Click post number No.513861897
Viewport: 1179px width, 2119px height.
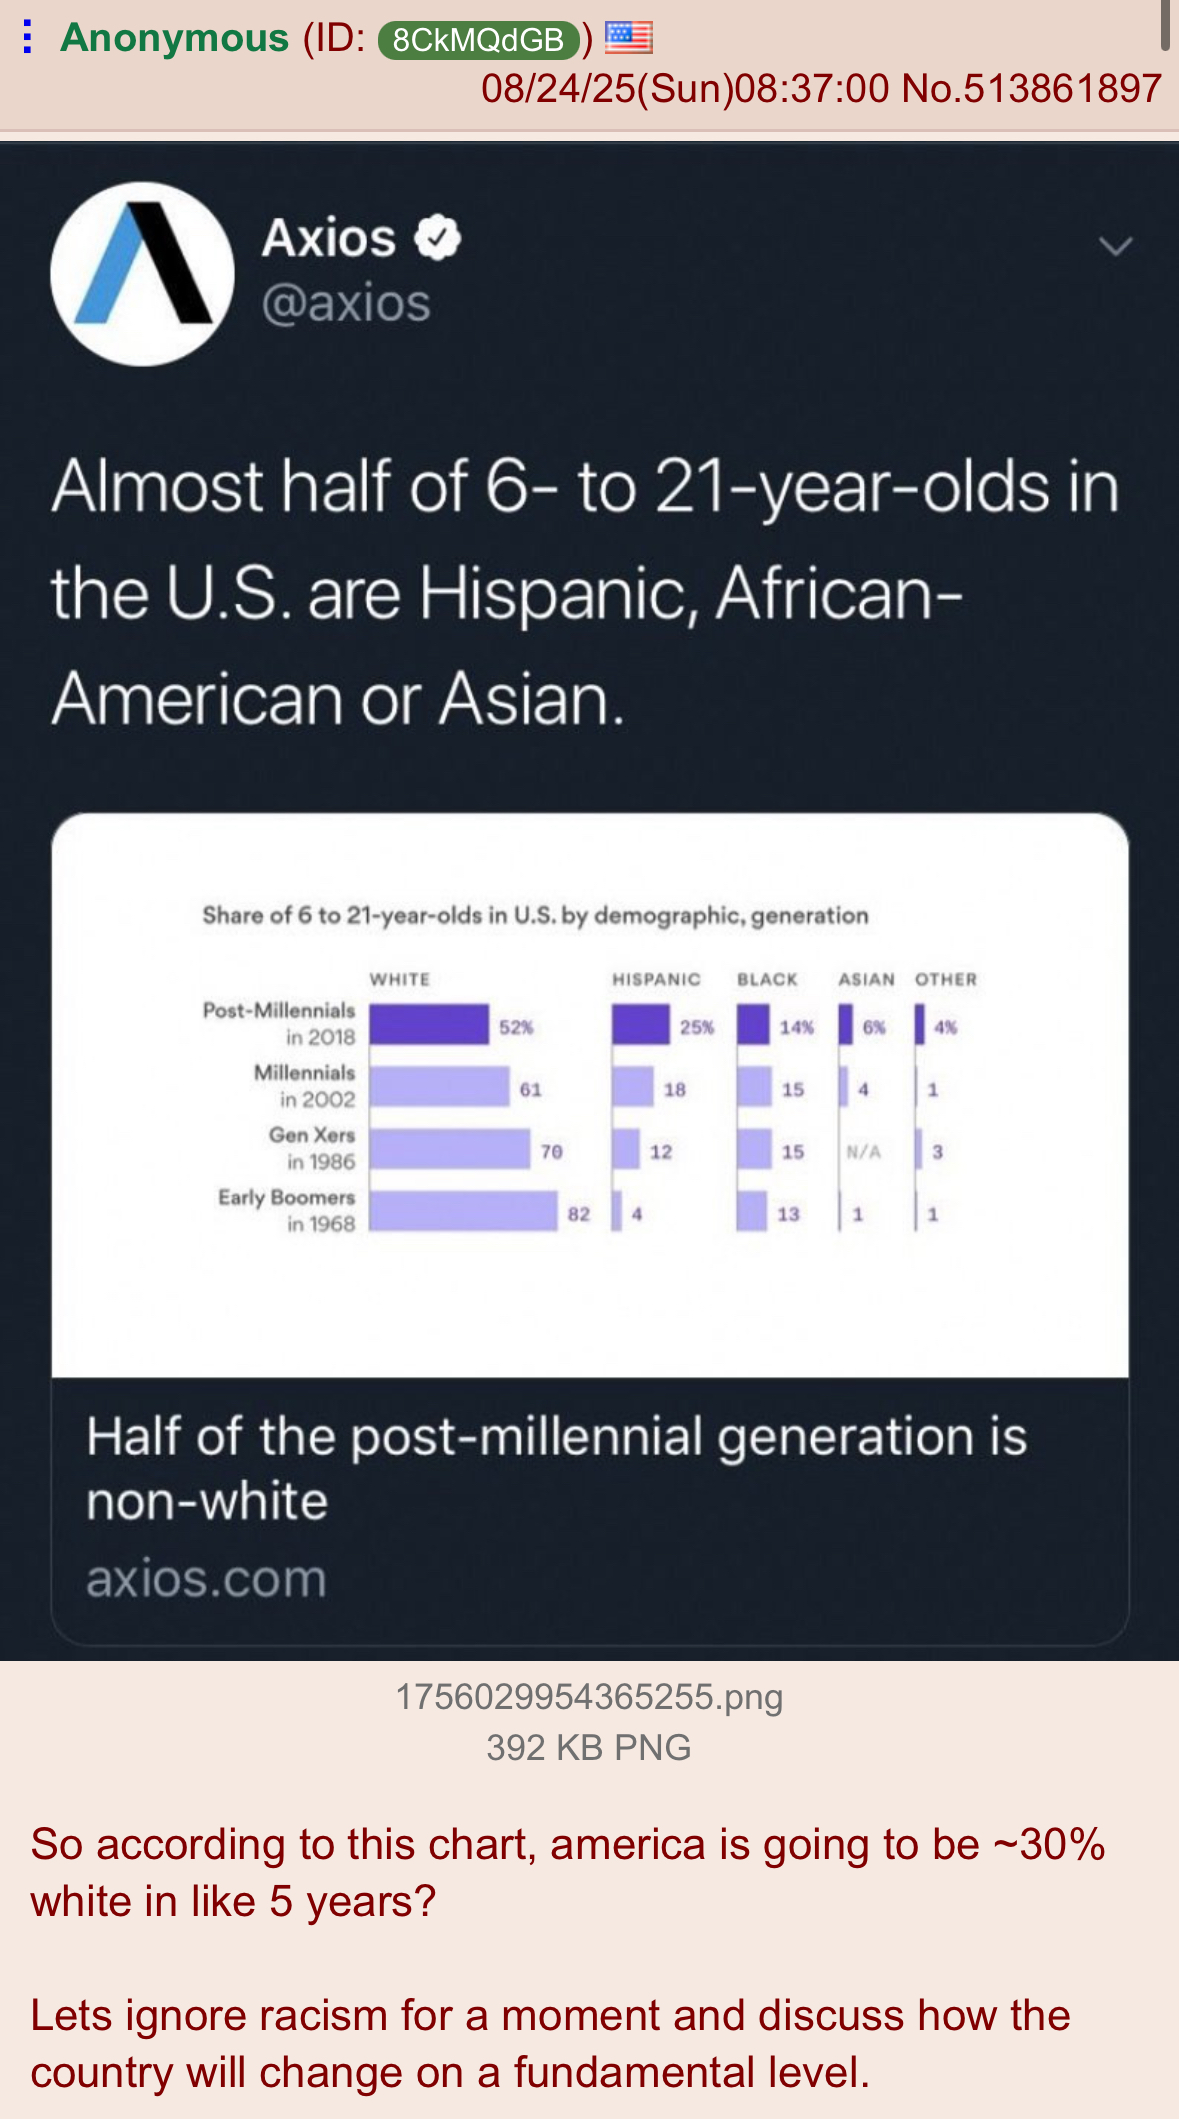coord(1031,89)
